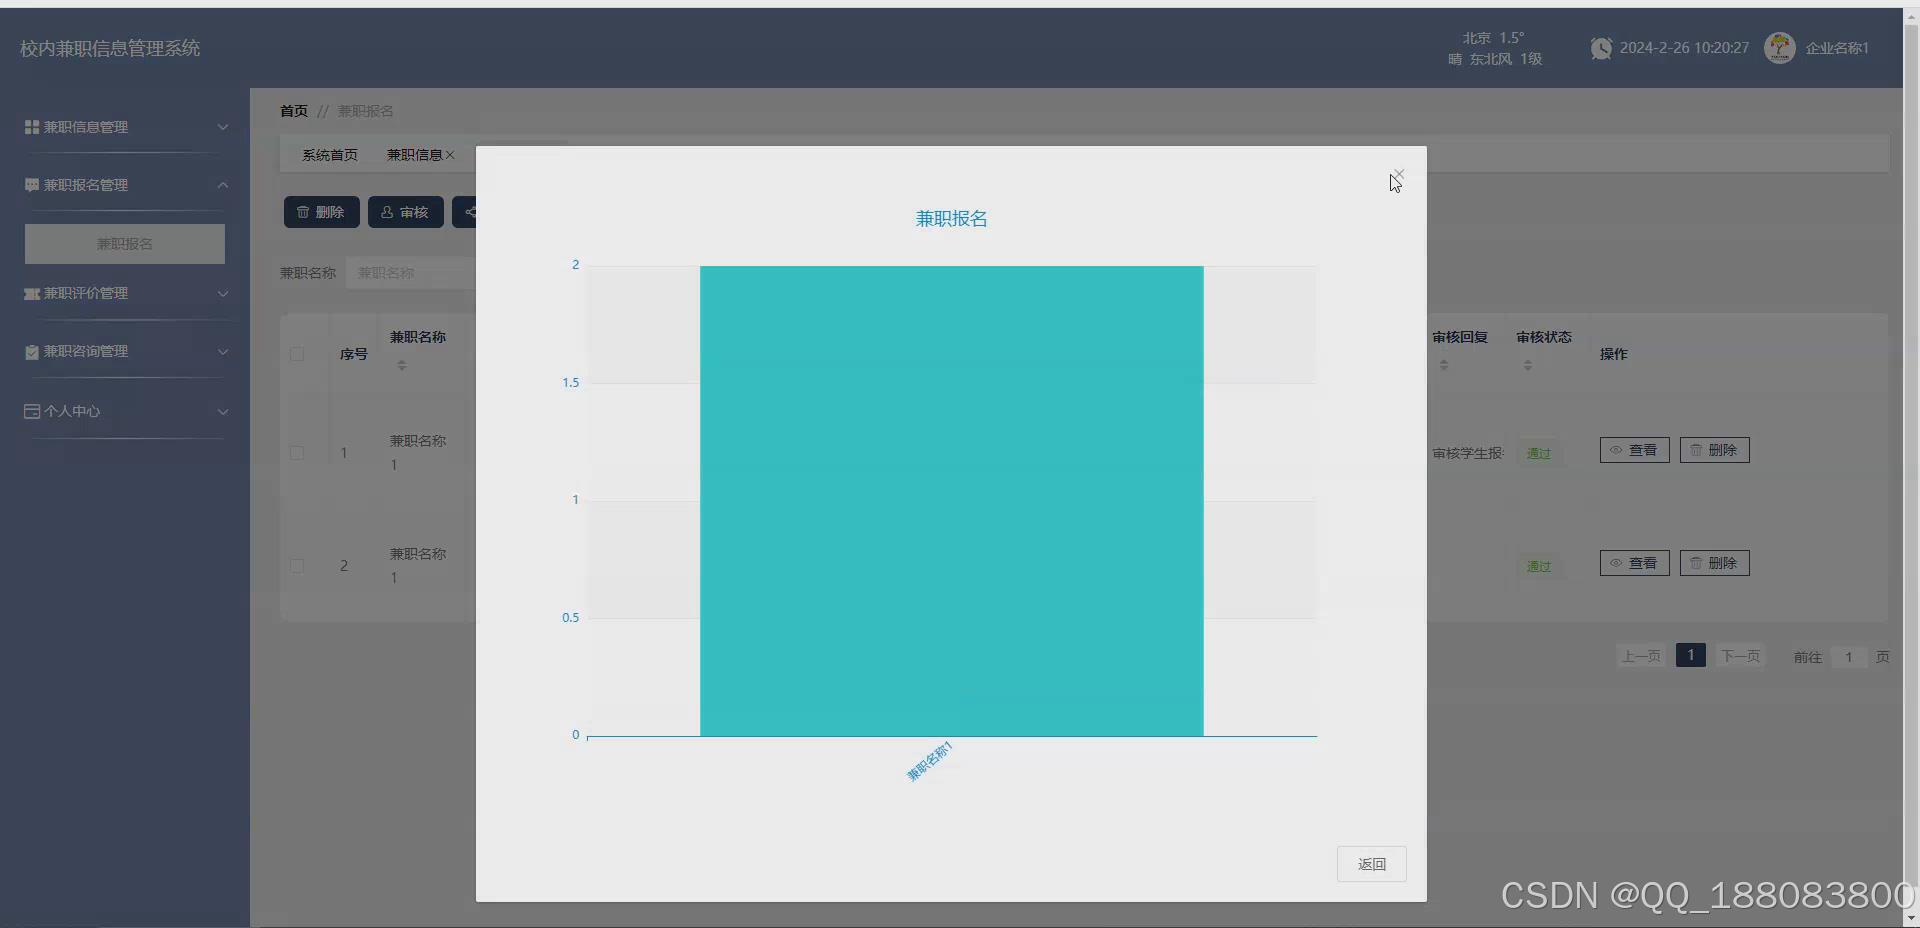Check the select-all checkbox in table header
The height and width of the screenshot is (928, 1920).
[296, 354]
